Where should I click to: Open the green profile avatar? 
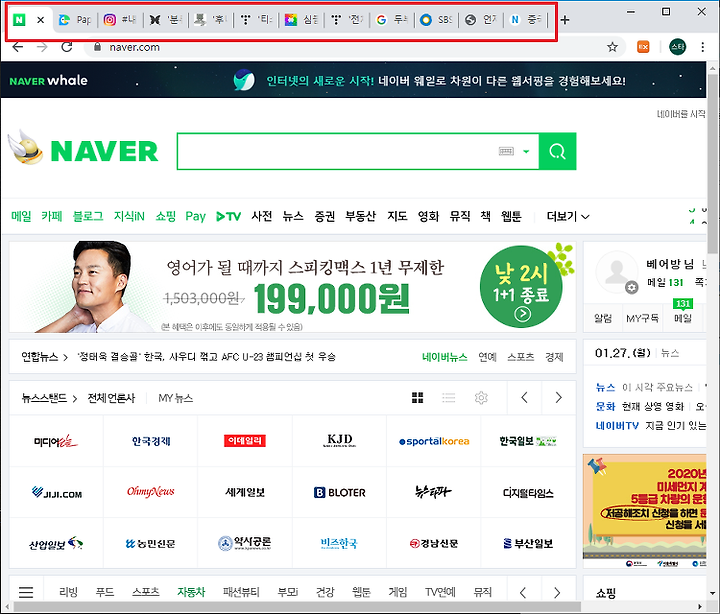[677, 47]
